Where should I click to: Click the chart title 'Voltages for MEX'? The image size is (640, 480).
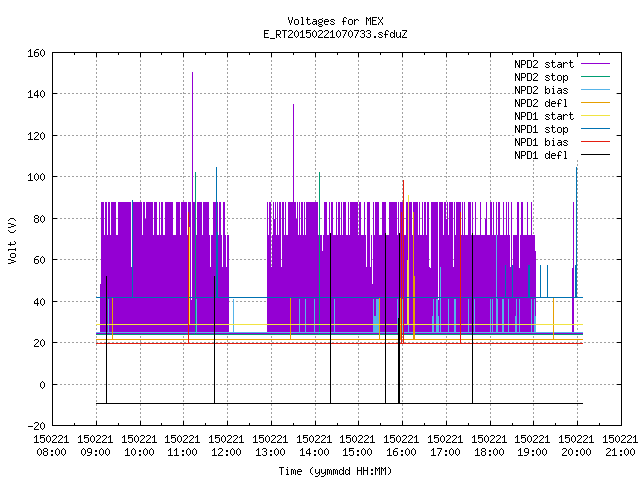coord(335,21)
